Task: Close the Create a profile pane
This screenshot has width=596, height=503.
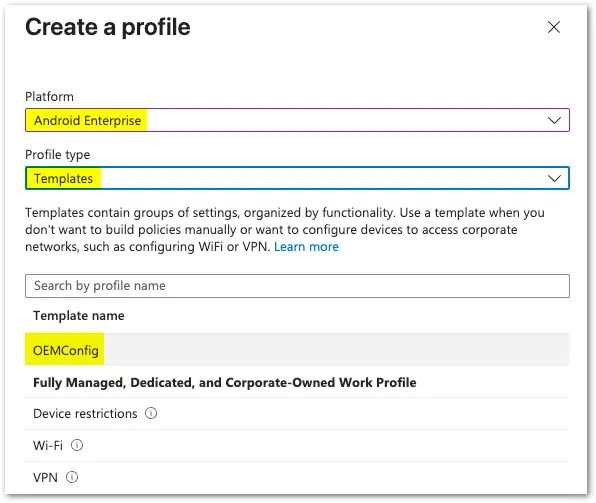Action: pos(554,27)
